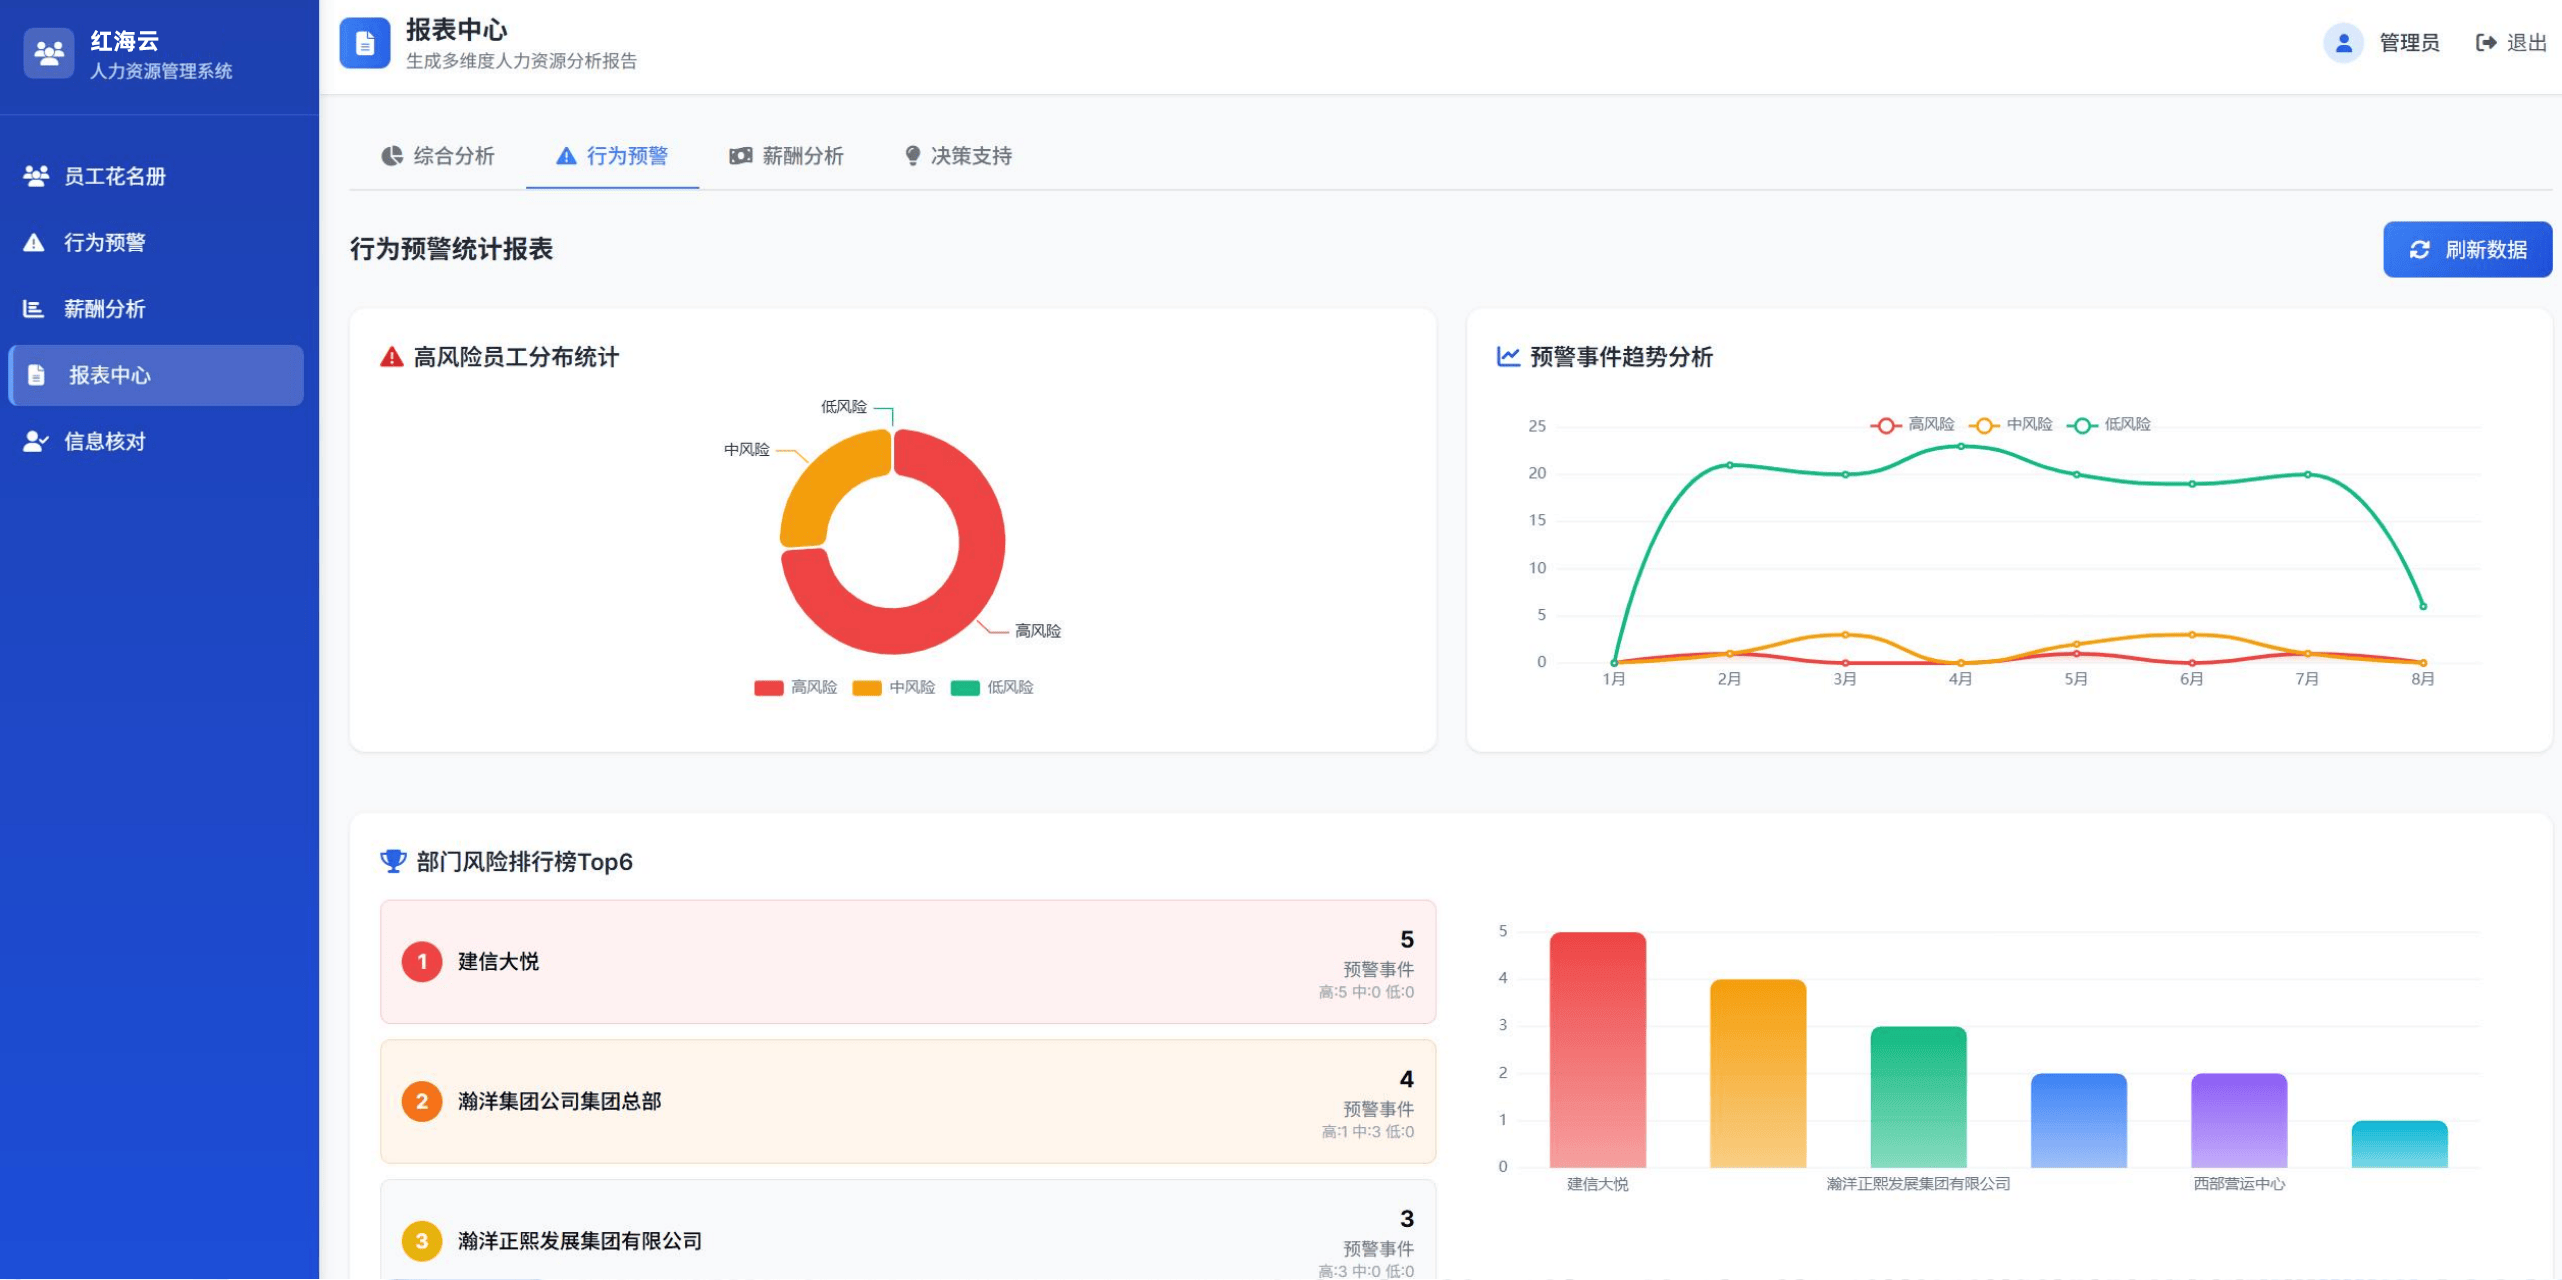The height and width of the screenshot is (1280, 2562).
Task: Toggle 低风险 series in the trend chart legend
Action: coord(2108,425)
